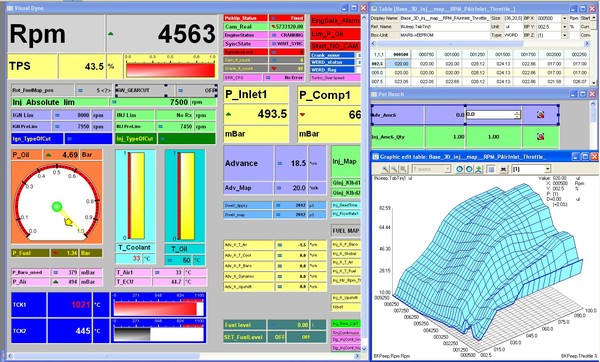Click the green needle hub of P_Oil gauge
The height and width of the screenshot is (362, 600).
tap(57, 207)
